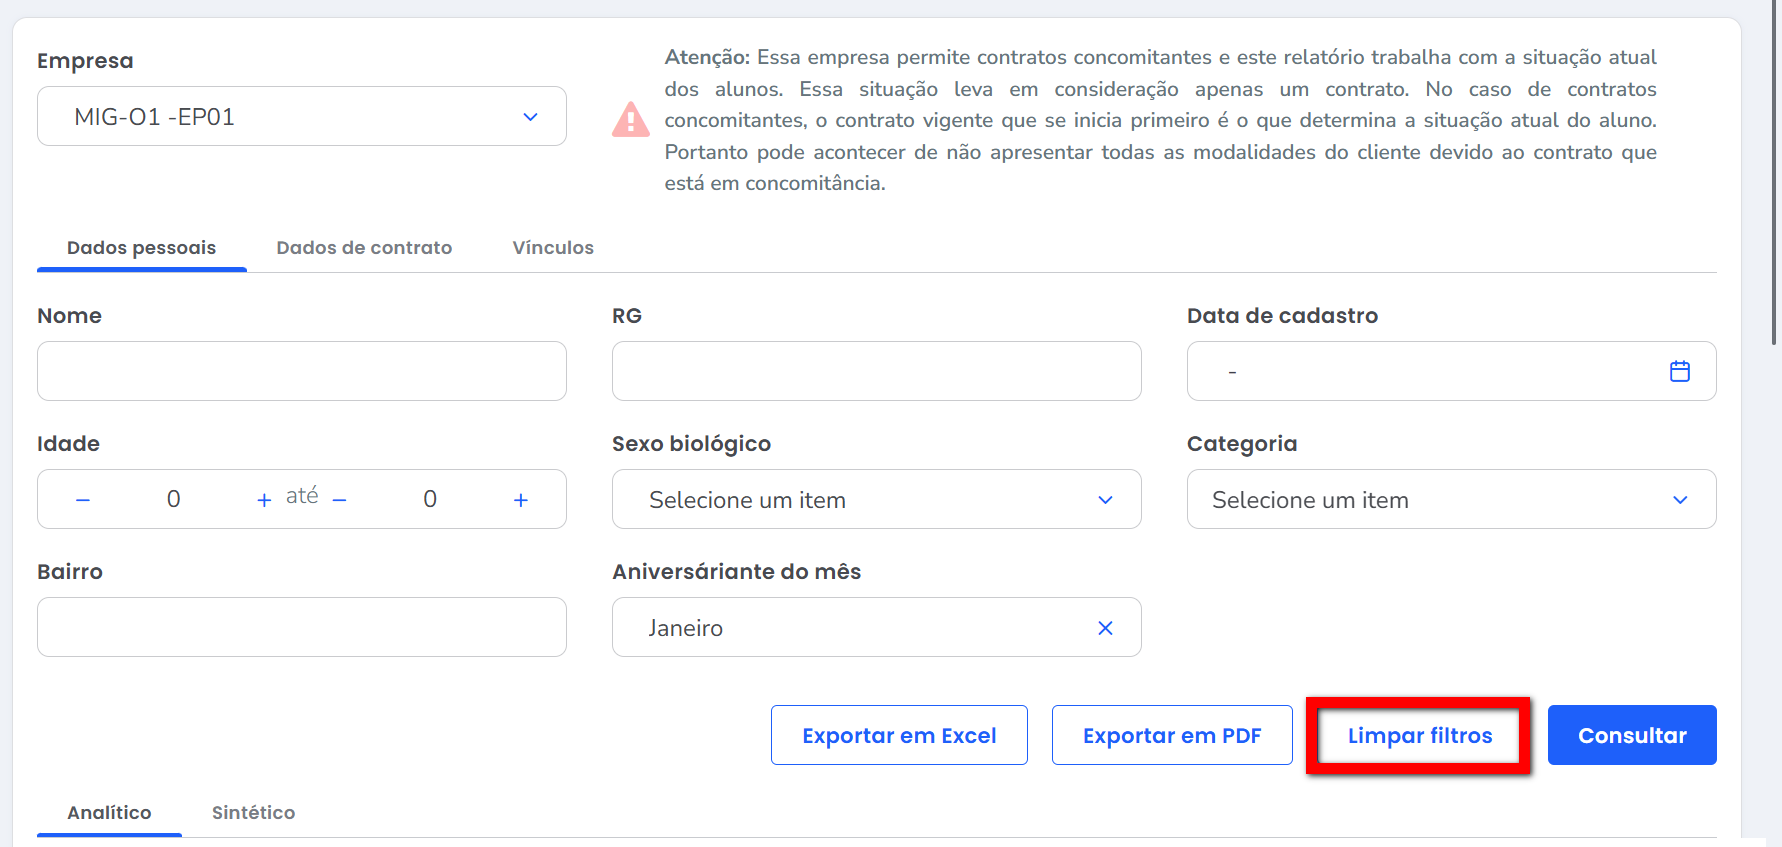Screen dimensions: 1782x847
Task: Open the Data de cadastro calendar icon
Action: pyautogui.click(x=1679, y=371)
